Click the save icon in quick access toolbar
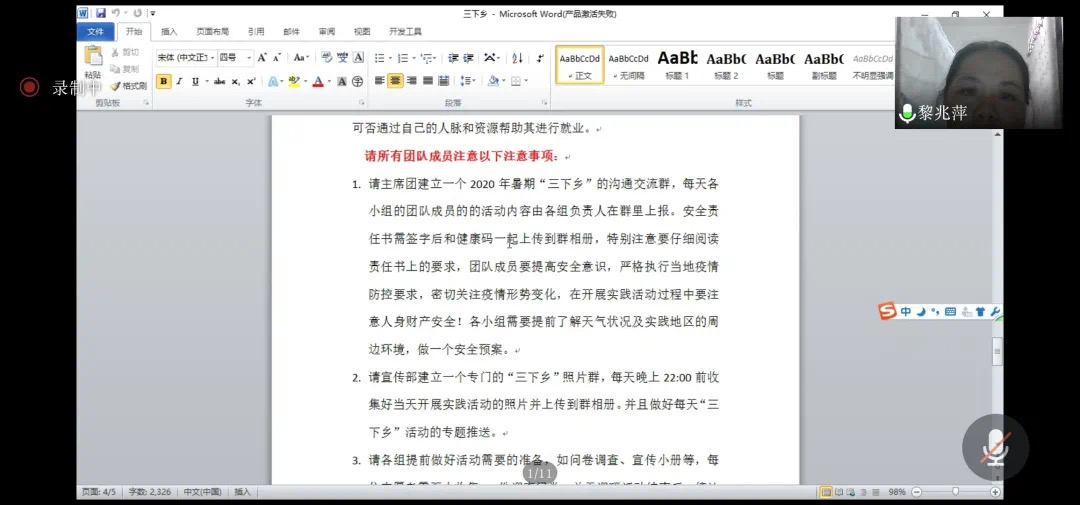Viewport: 1080px width, 505px height. (101, 13)
